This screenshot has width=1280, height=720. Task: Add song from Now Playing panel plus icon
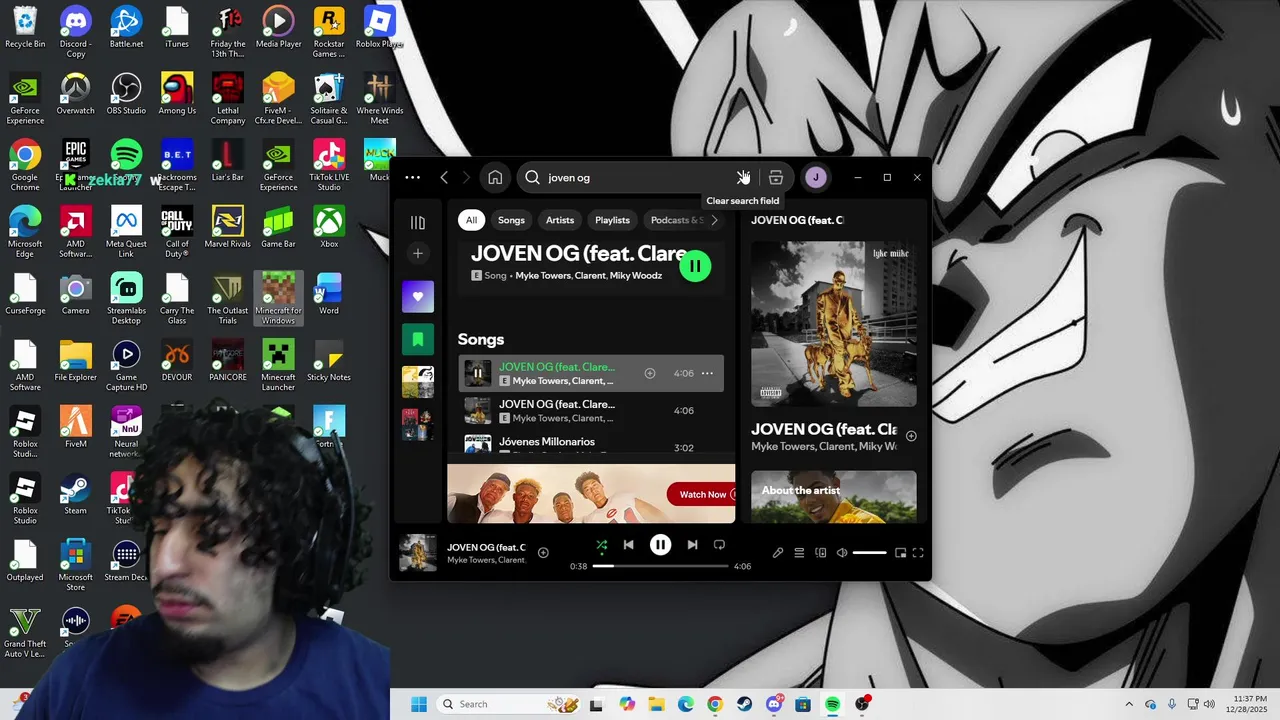coord(910,436)
